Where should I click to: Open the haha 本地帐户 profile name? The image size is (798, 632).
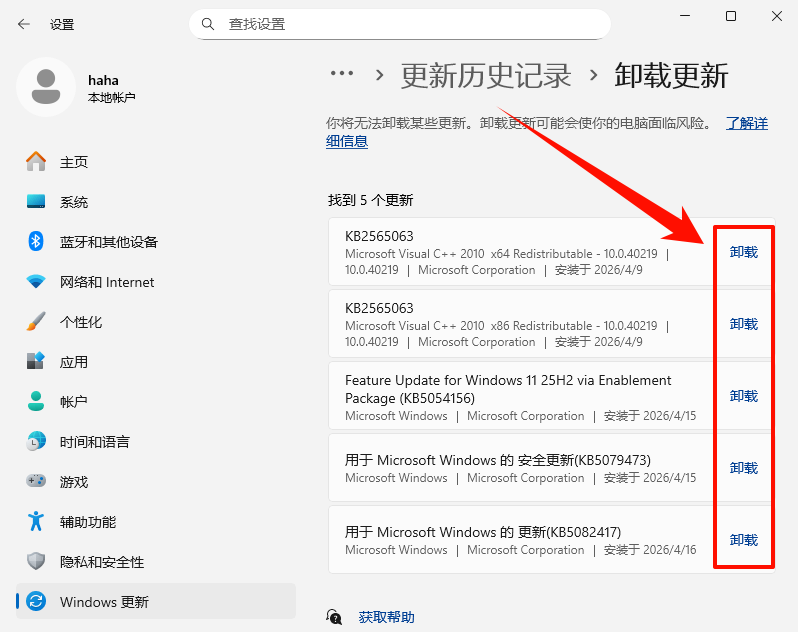pos(111,88)
